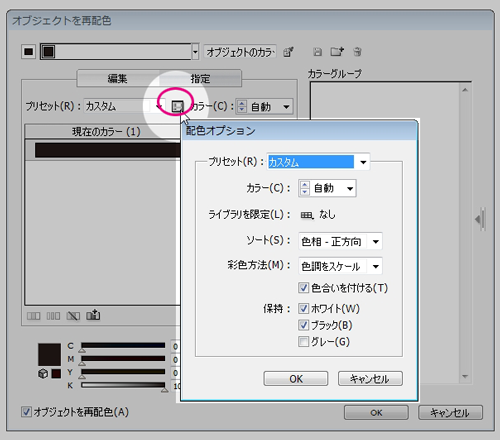Toggle the Combine Tints (T) checkbox
This screenshot has height=440, width=500.
click(303, 287)
